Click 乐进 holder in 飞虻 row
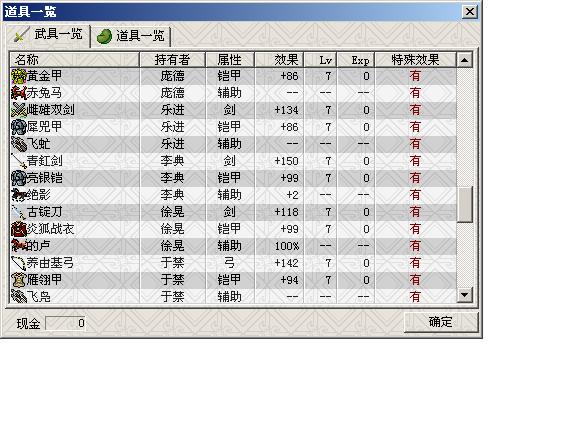 172,144
